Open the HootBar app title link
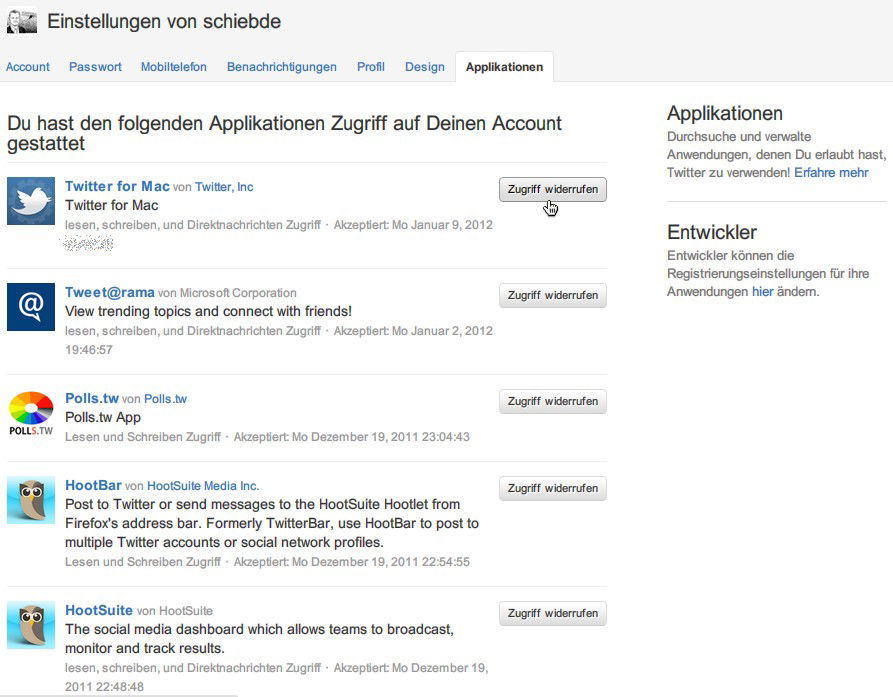The width and height of the screenshot is (893, 697). click(93, 485)
